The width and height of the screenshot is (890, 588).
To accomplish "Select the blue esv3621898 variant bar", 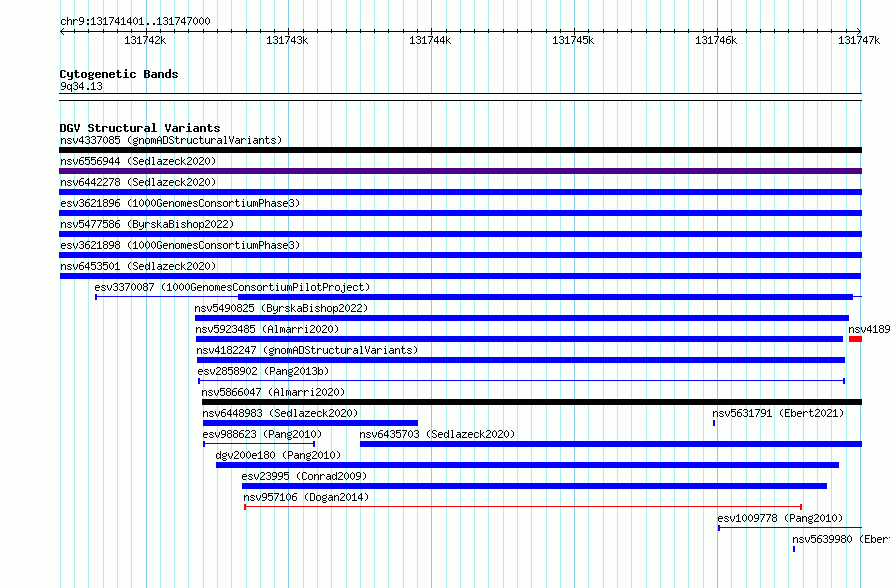I will 460,255.
